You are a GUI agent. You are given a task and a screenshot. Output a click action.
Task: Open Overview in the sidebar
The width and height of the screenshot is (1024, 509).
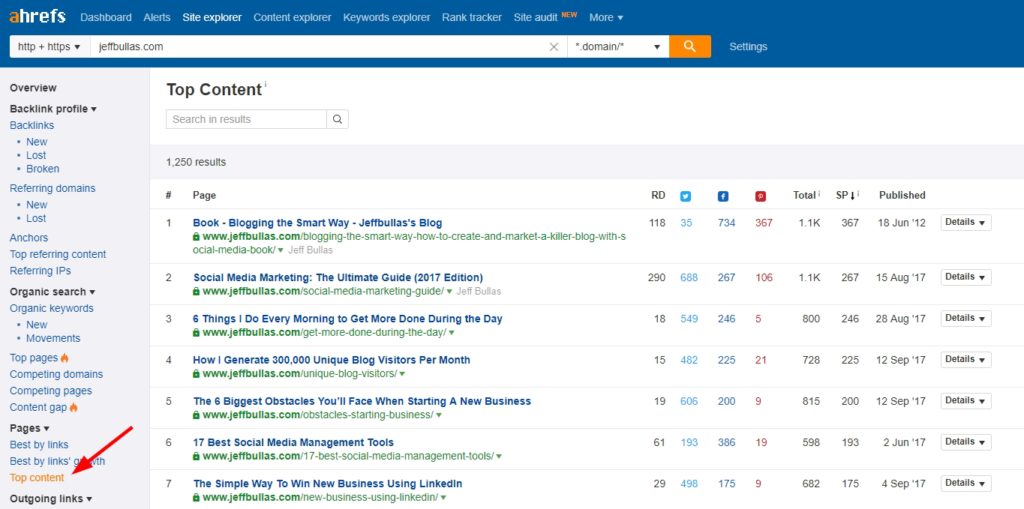pyautogui.click(x=33, y=88)
